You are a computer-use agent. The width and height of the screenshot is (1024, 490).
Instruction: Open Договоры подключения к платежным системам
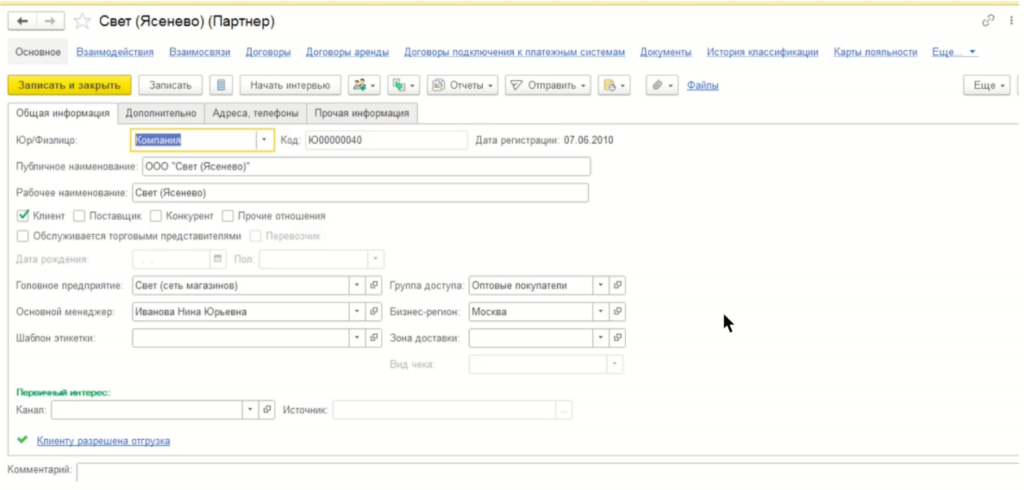tap(515, 52)
